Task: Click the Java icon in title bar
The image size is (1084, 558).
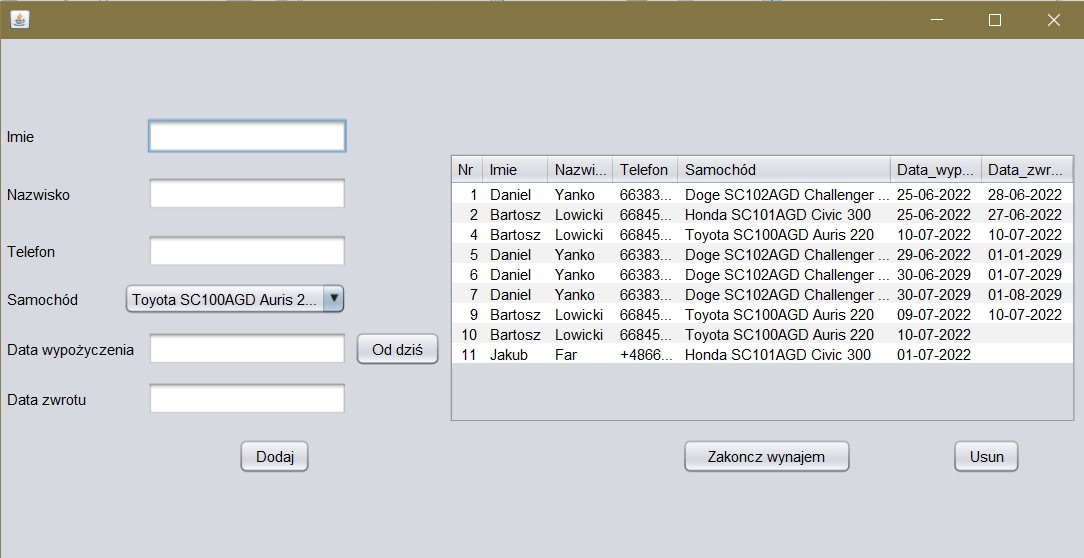Action: point(19,19)
